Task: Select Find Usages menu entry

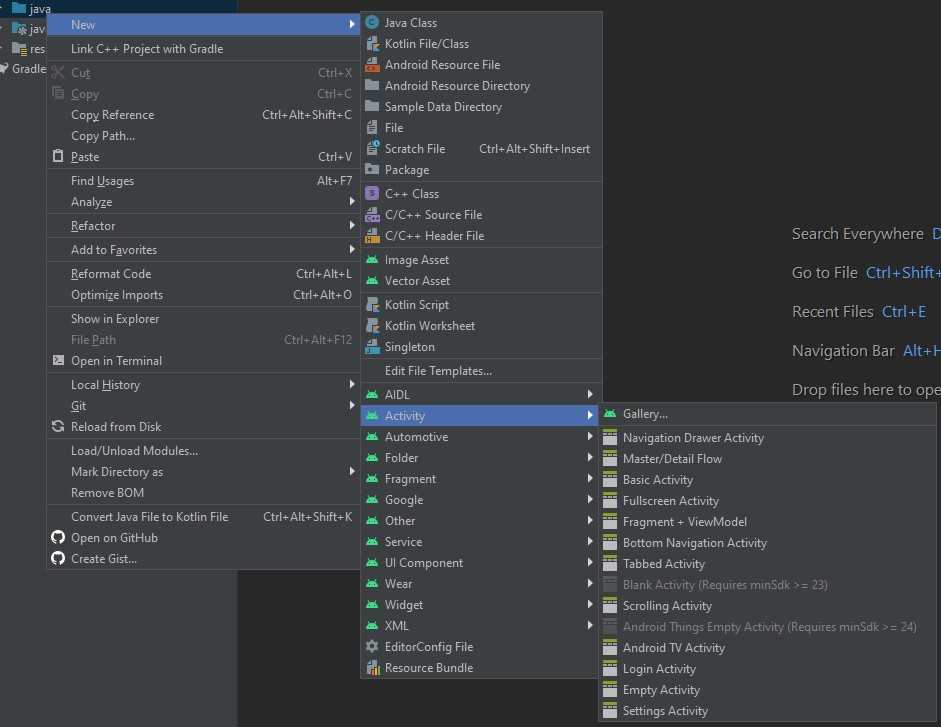Action: tap(102, 180)
